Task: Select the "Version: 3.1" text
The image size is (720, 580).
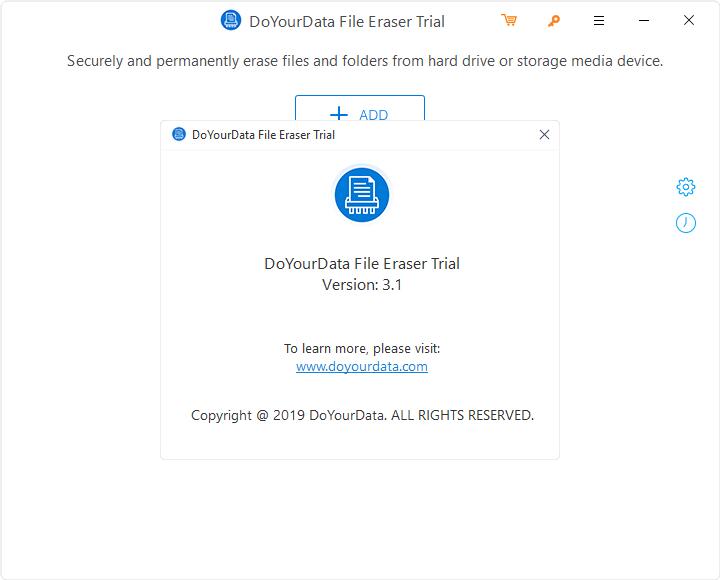Action: (362, 285)
